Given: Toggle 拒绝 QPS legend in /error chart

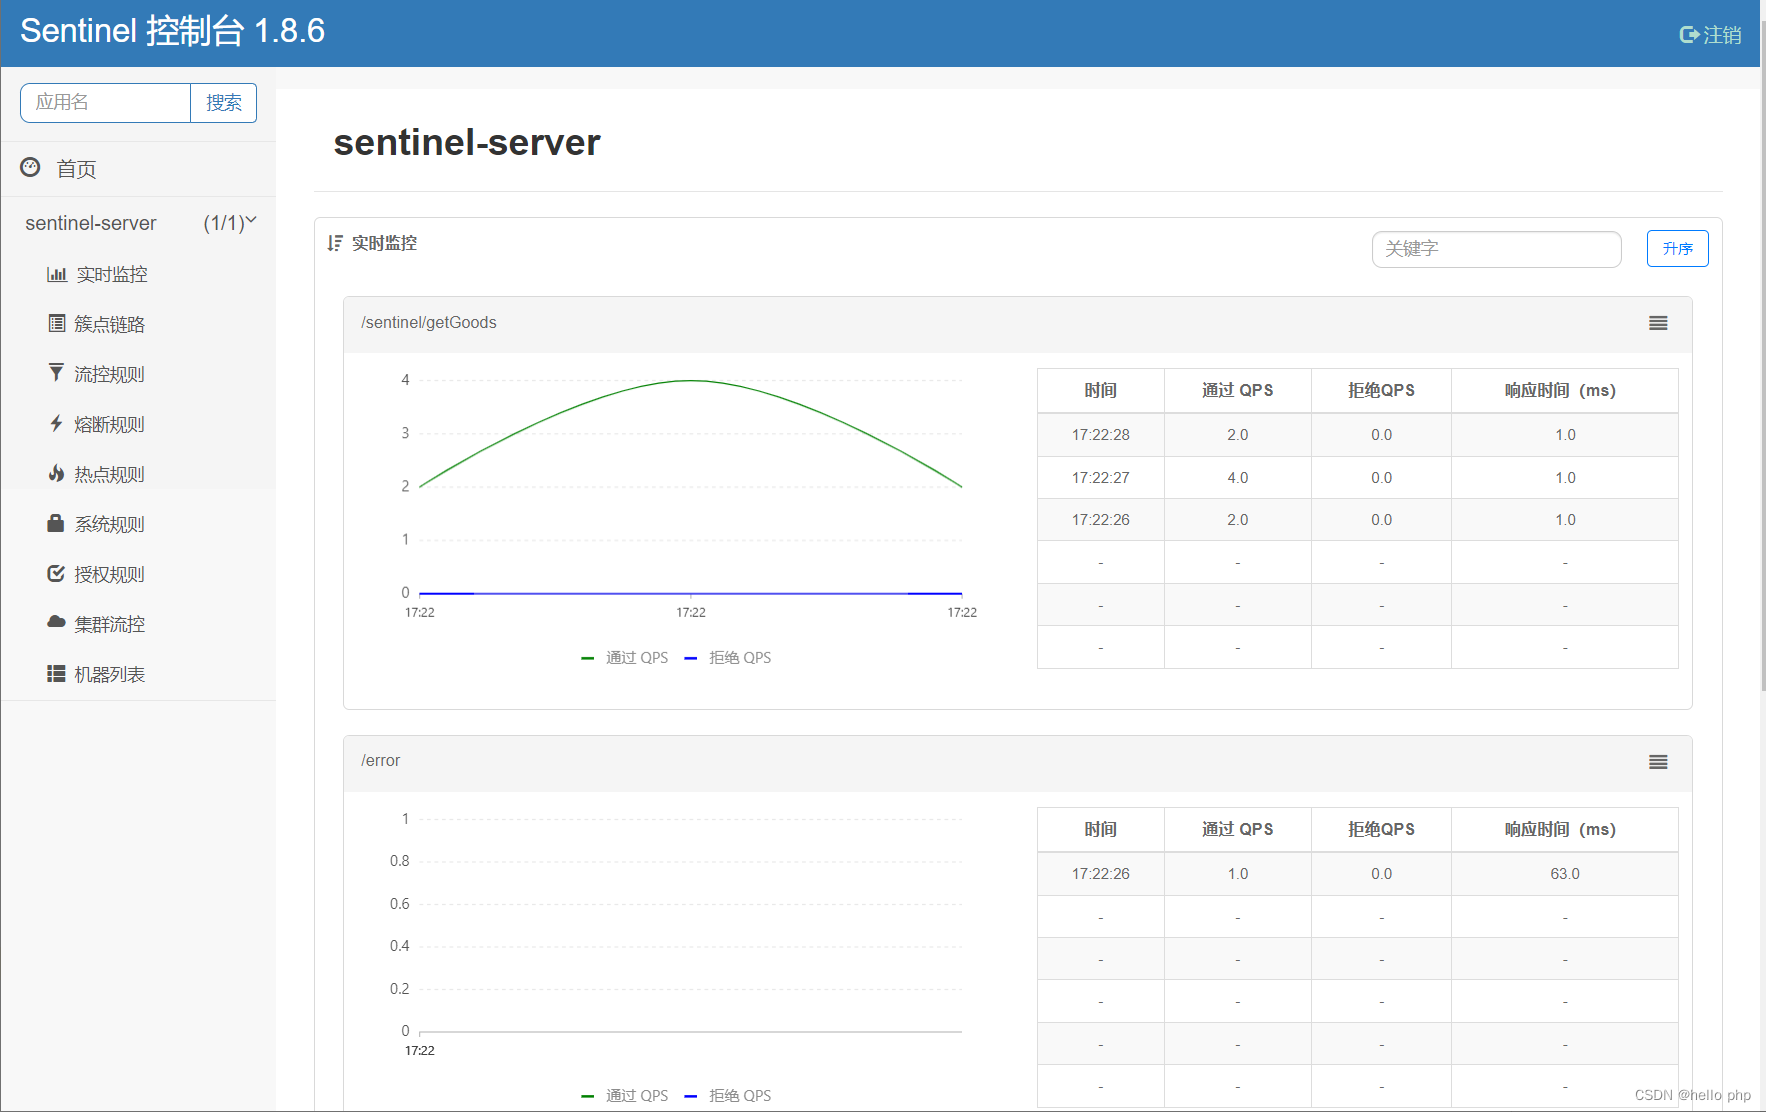Looking at the screenshot, I should click(728, 1095).
